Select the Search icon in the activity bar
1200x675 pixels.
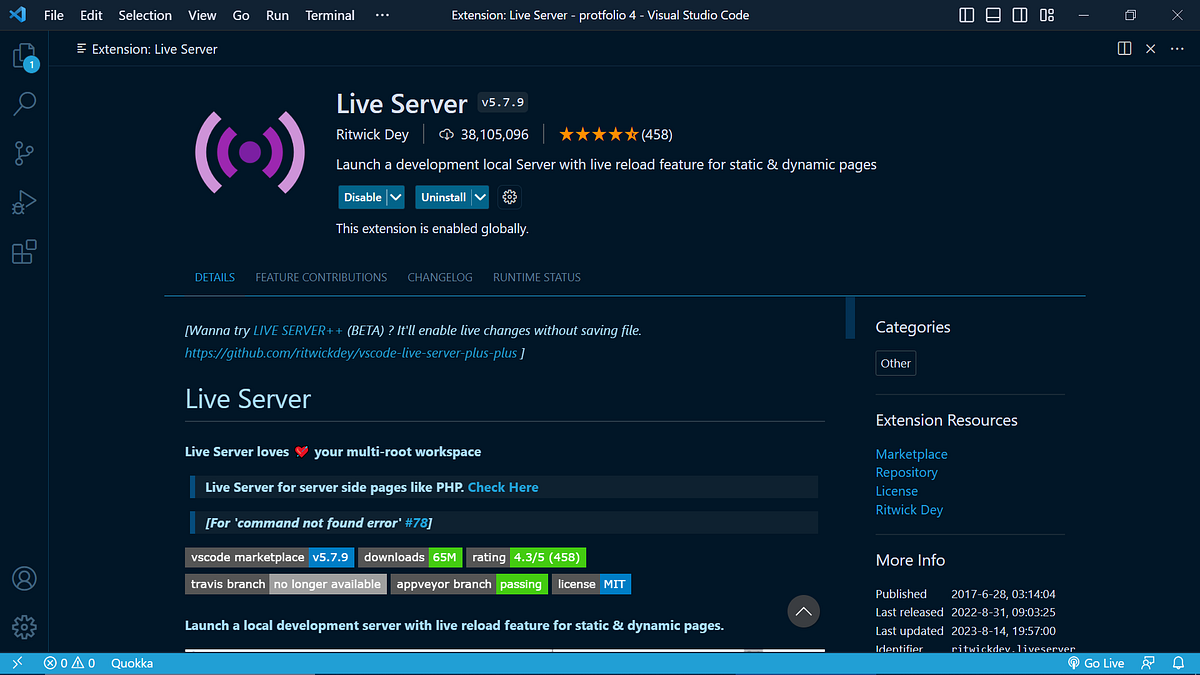[24, 104]
